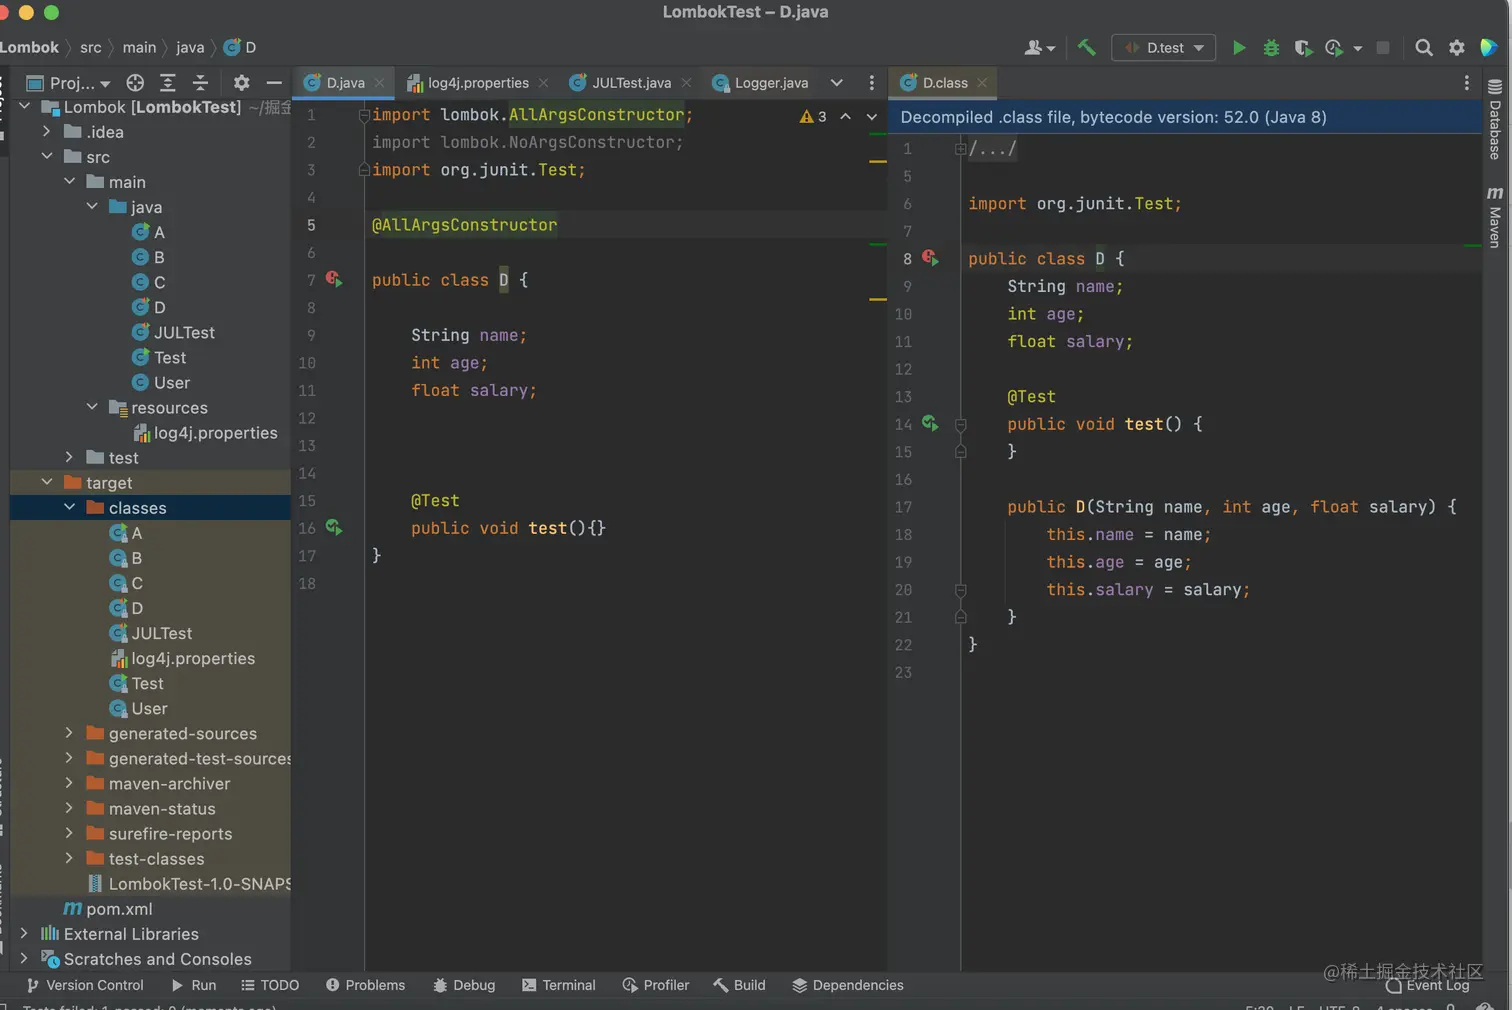Collapse the src folder
The width and height of the screenshot is (1512, 1010).
click(x=46, y=157)
